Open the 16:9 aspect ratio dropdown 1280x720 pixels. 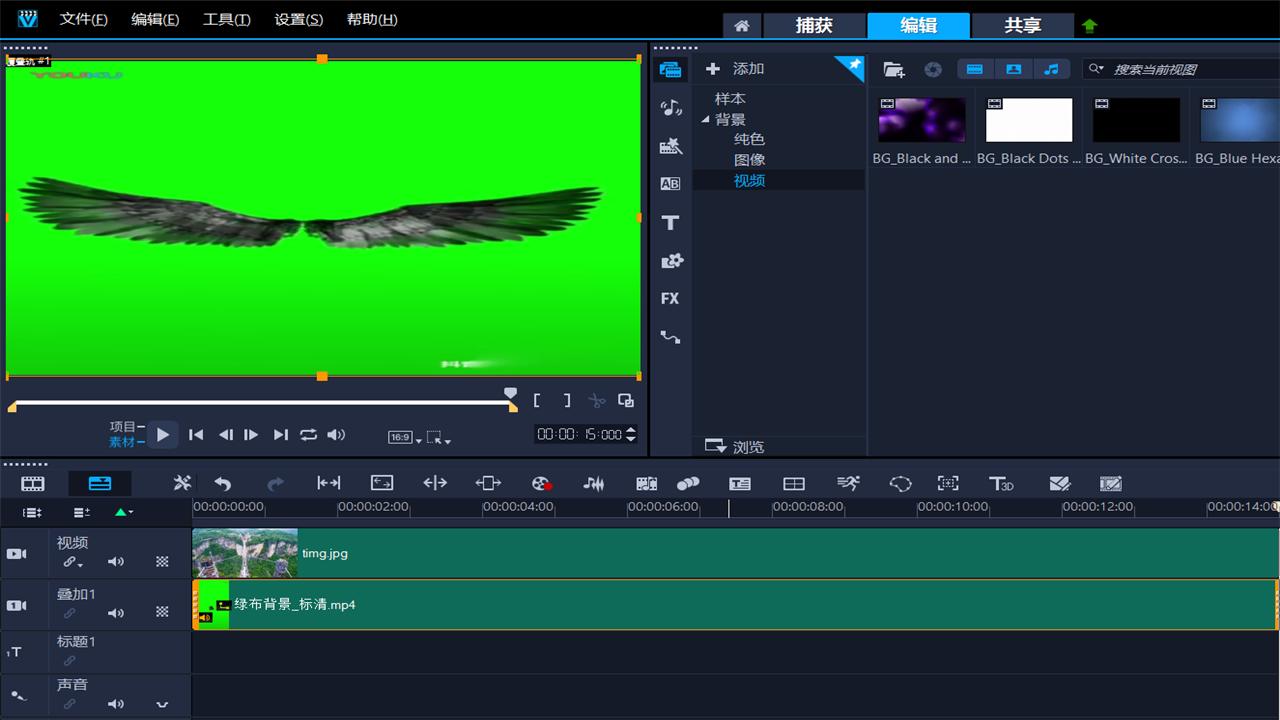(404, 437)
